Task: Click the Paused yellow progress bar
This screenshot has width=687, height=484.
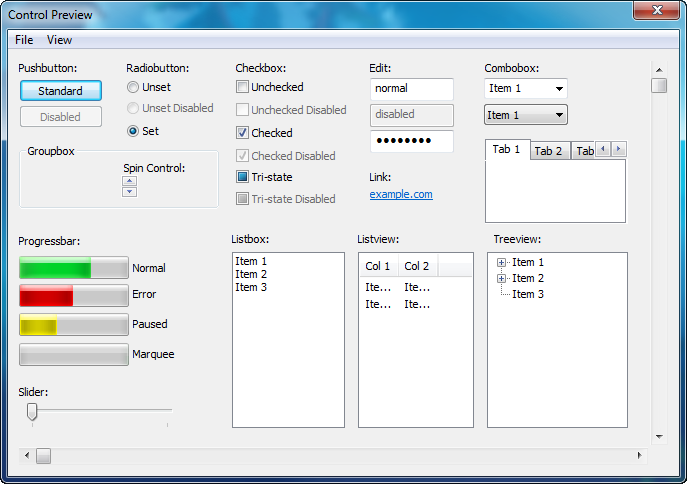Action: [x=74, y=325]
